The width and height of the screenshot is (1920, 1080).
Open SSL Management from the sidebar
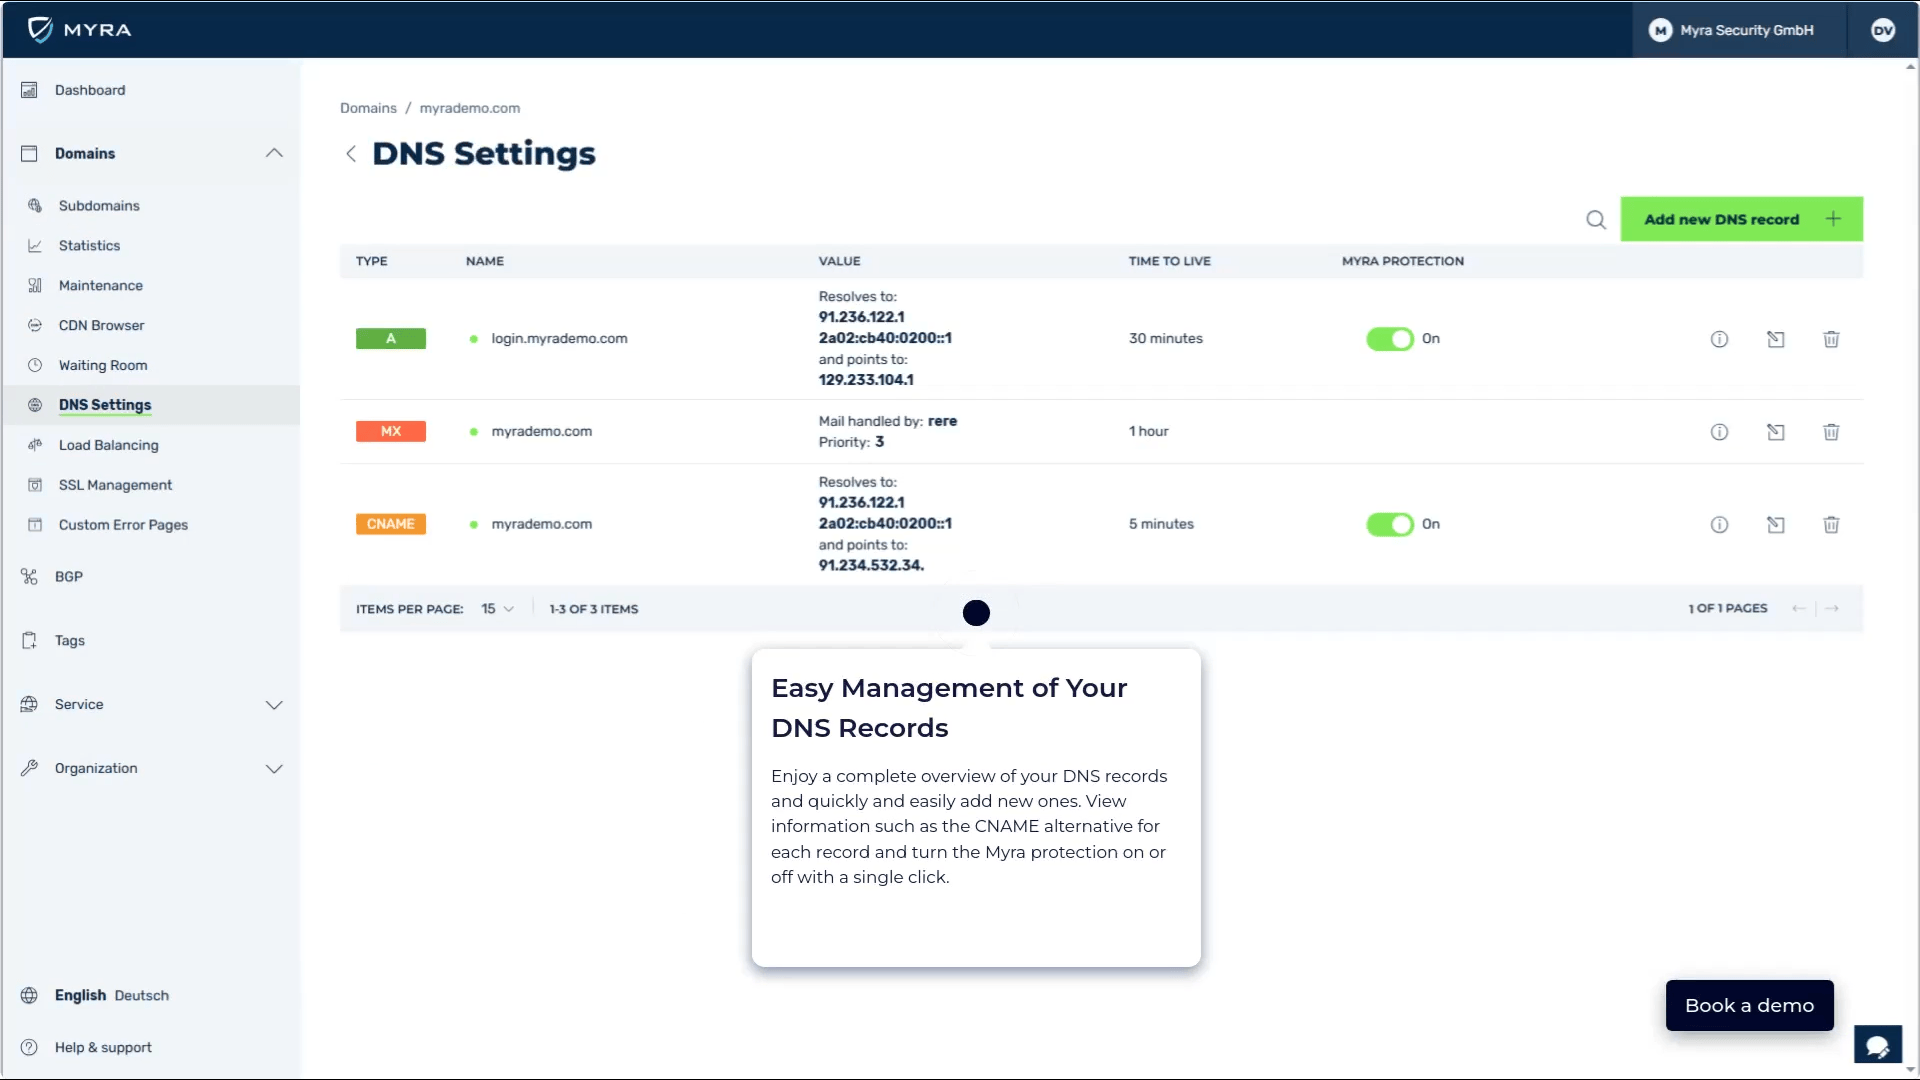pyautogui.click(x=115, y=485)
